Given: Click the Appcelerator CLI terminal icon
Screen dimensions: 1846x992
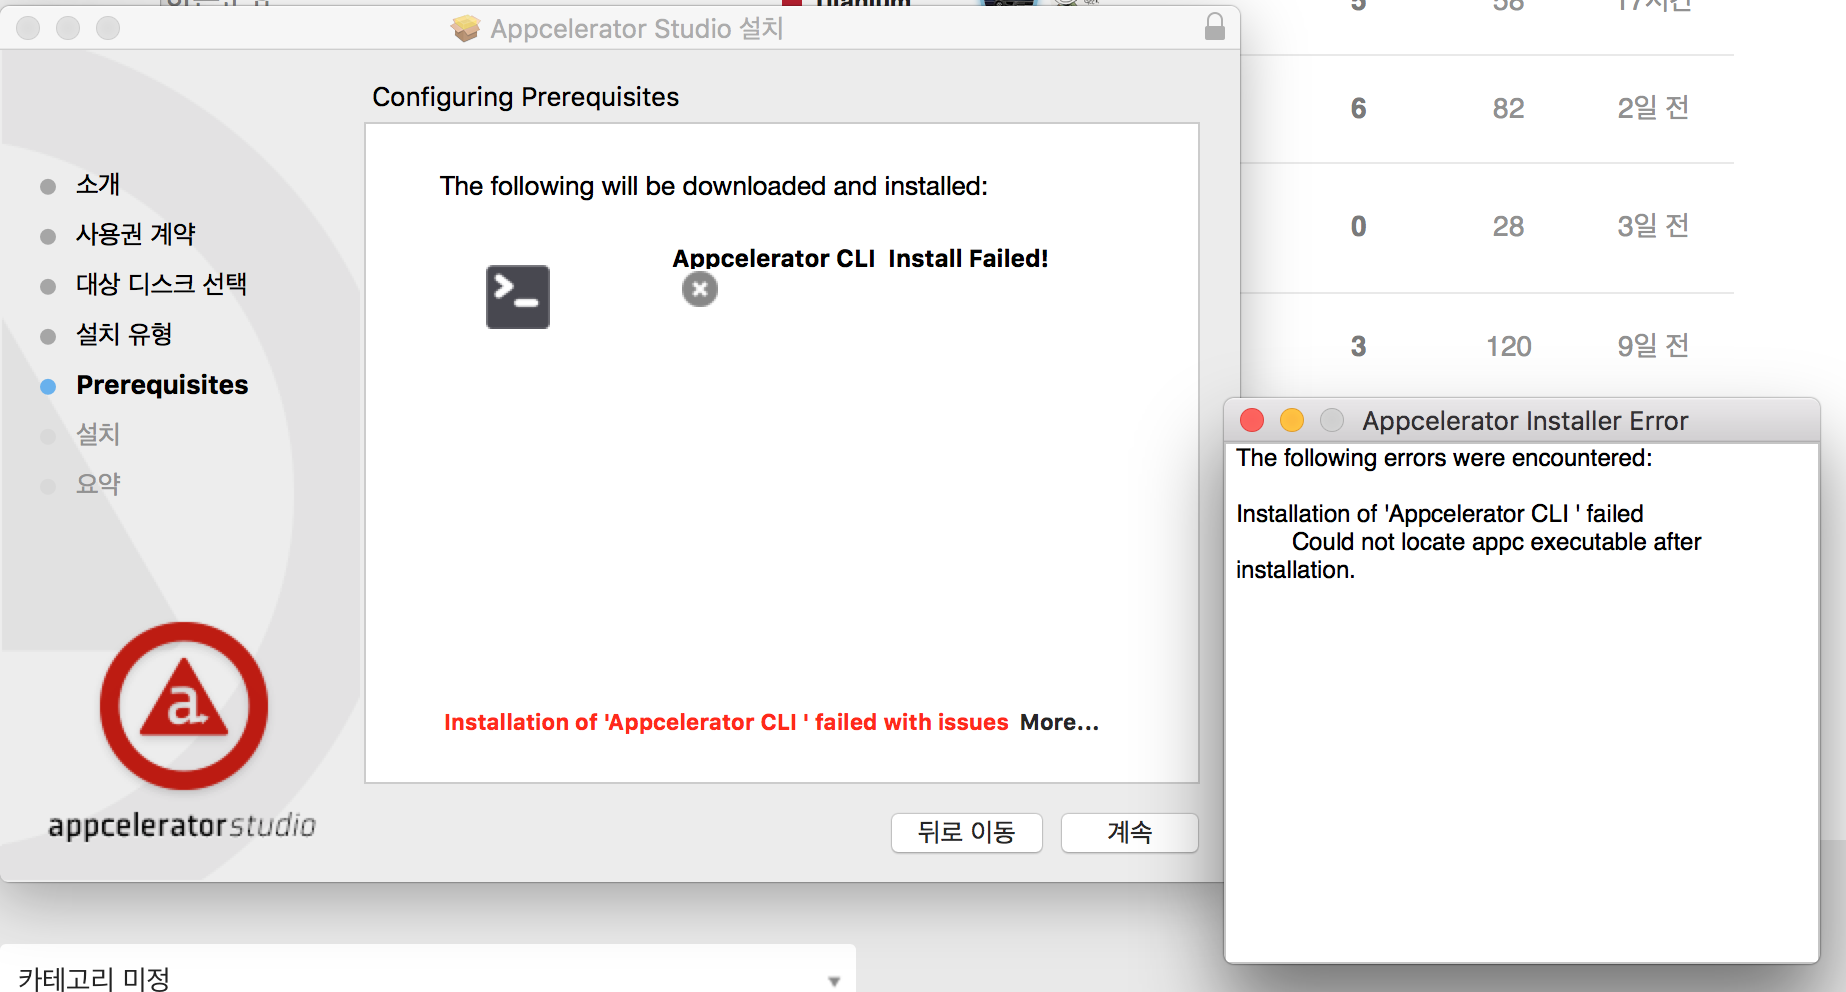Looking at the screenshot, I should [518, 297].
